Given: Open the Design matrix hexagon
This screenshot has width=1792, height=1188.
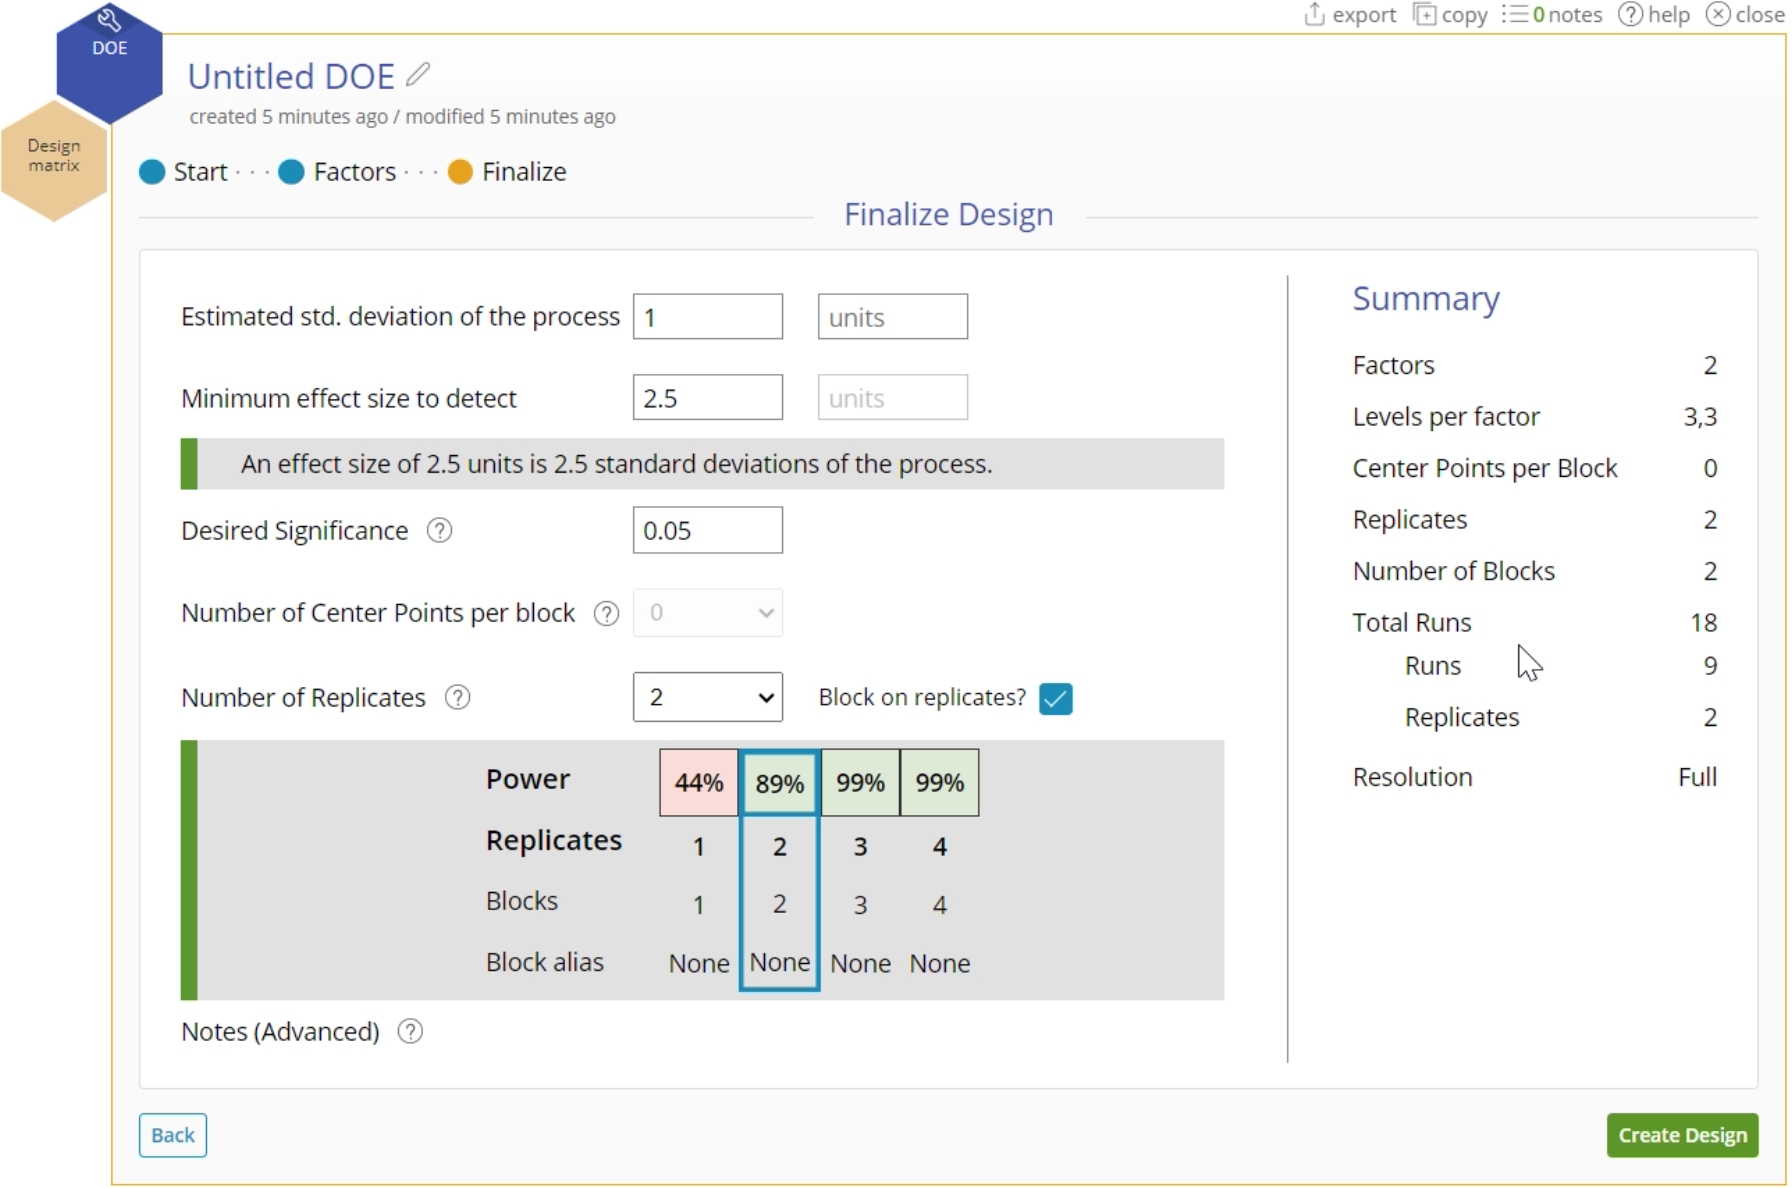Looking at the screenshot, I should 54,159.
